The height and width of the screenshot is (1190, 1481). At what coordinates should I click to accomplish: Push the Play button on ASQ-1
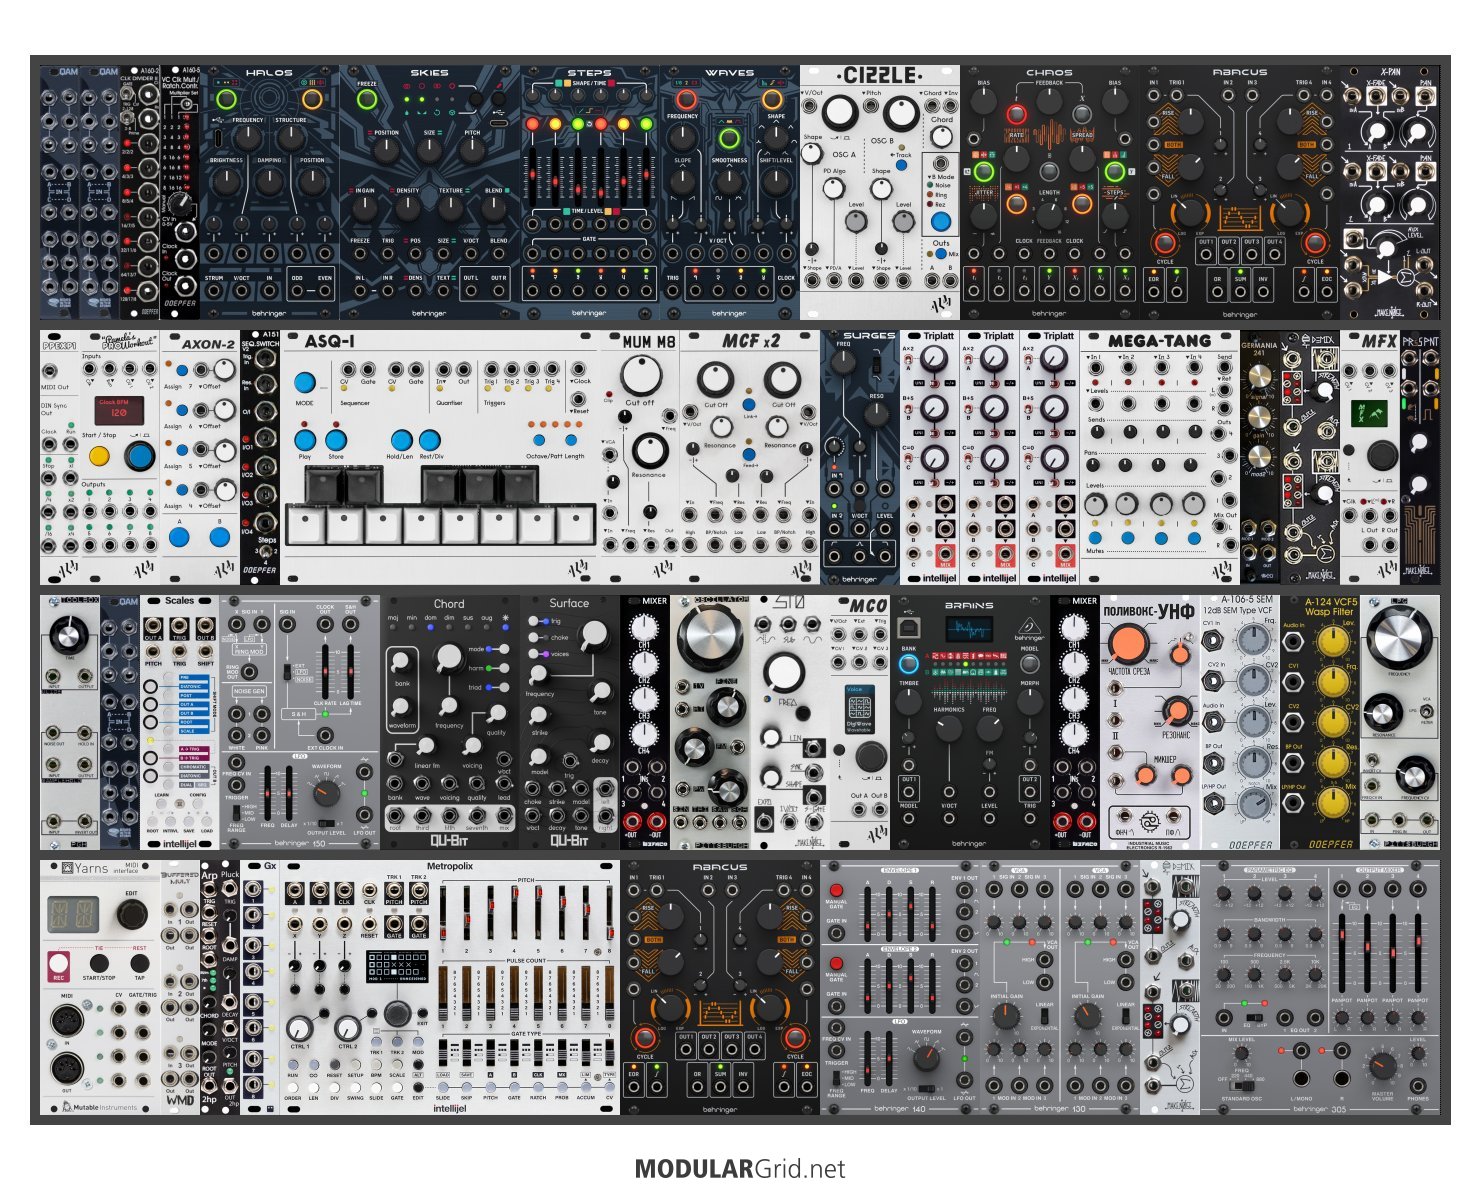pos(305,439)
